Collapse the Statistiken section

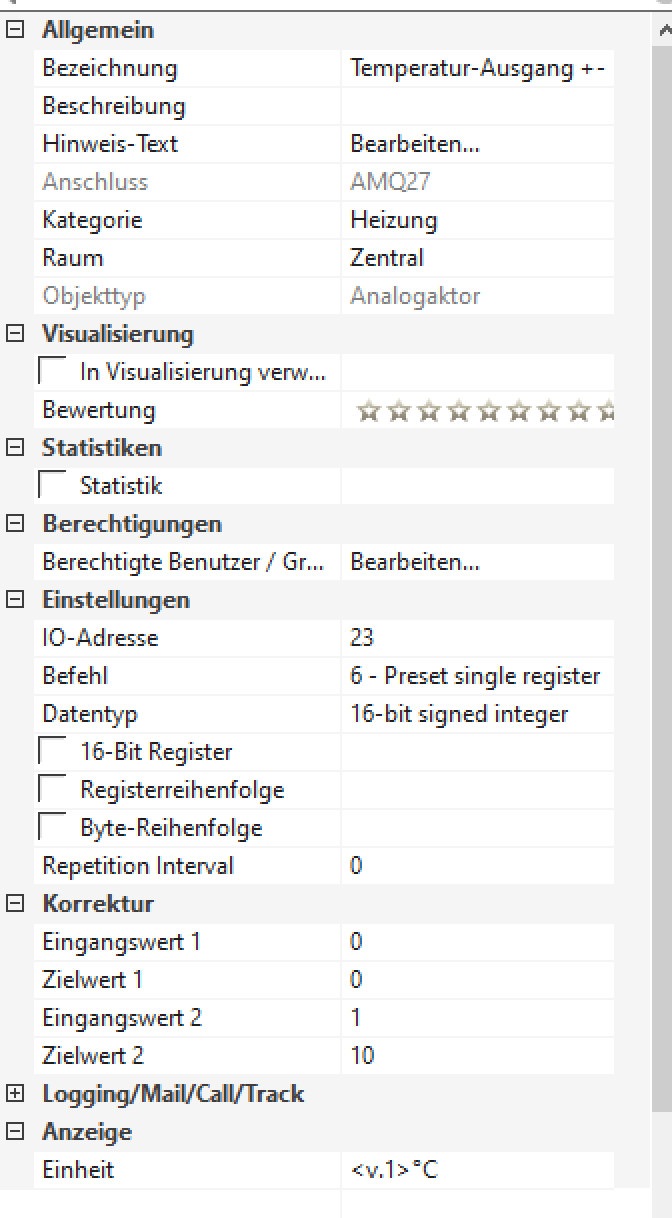point(14,448)
